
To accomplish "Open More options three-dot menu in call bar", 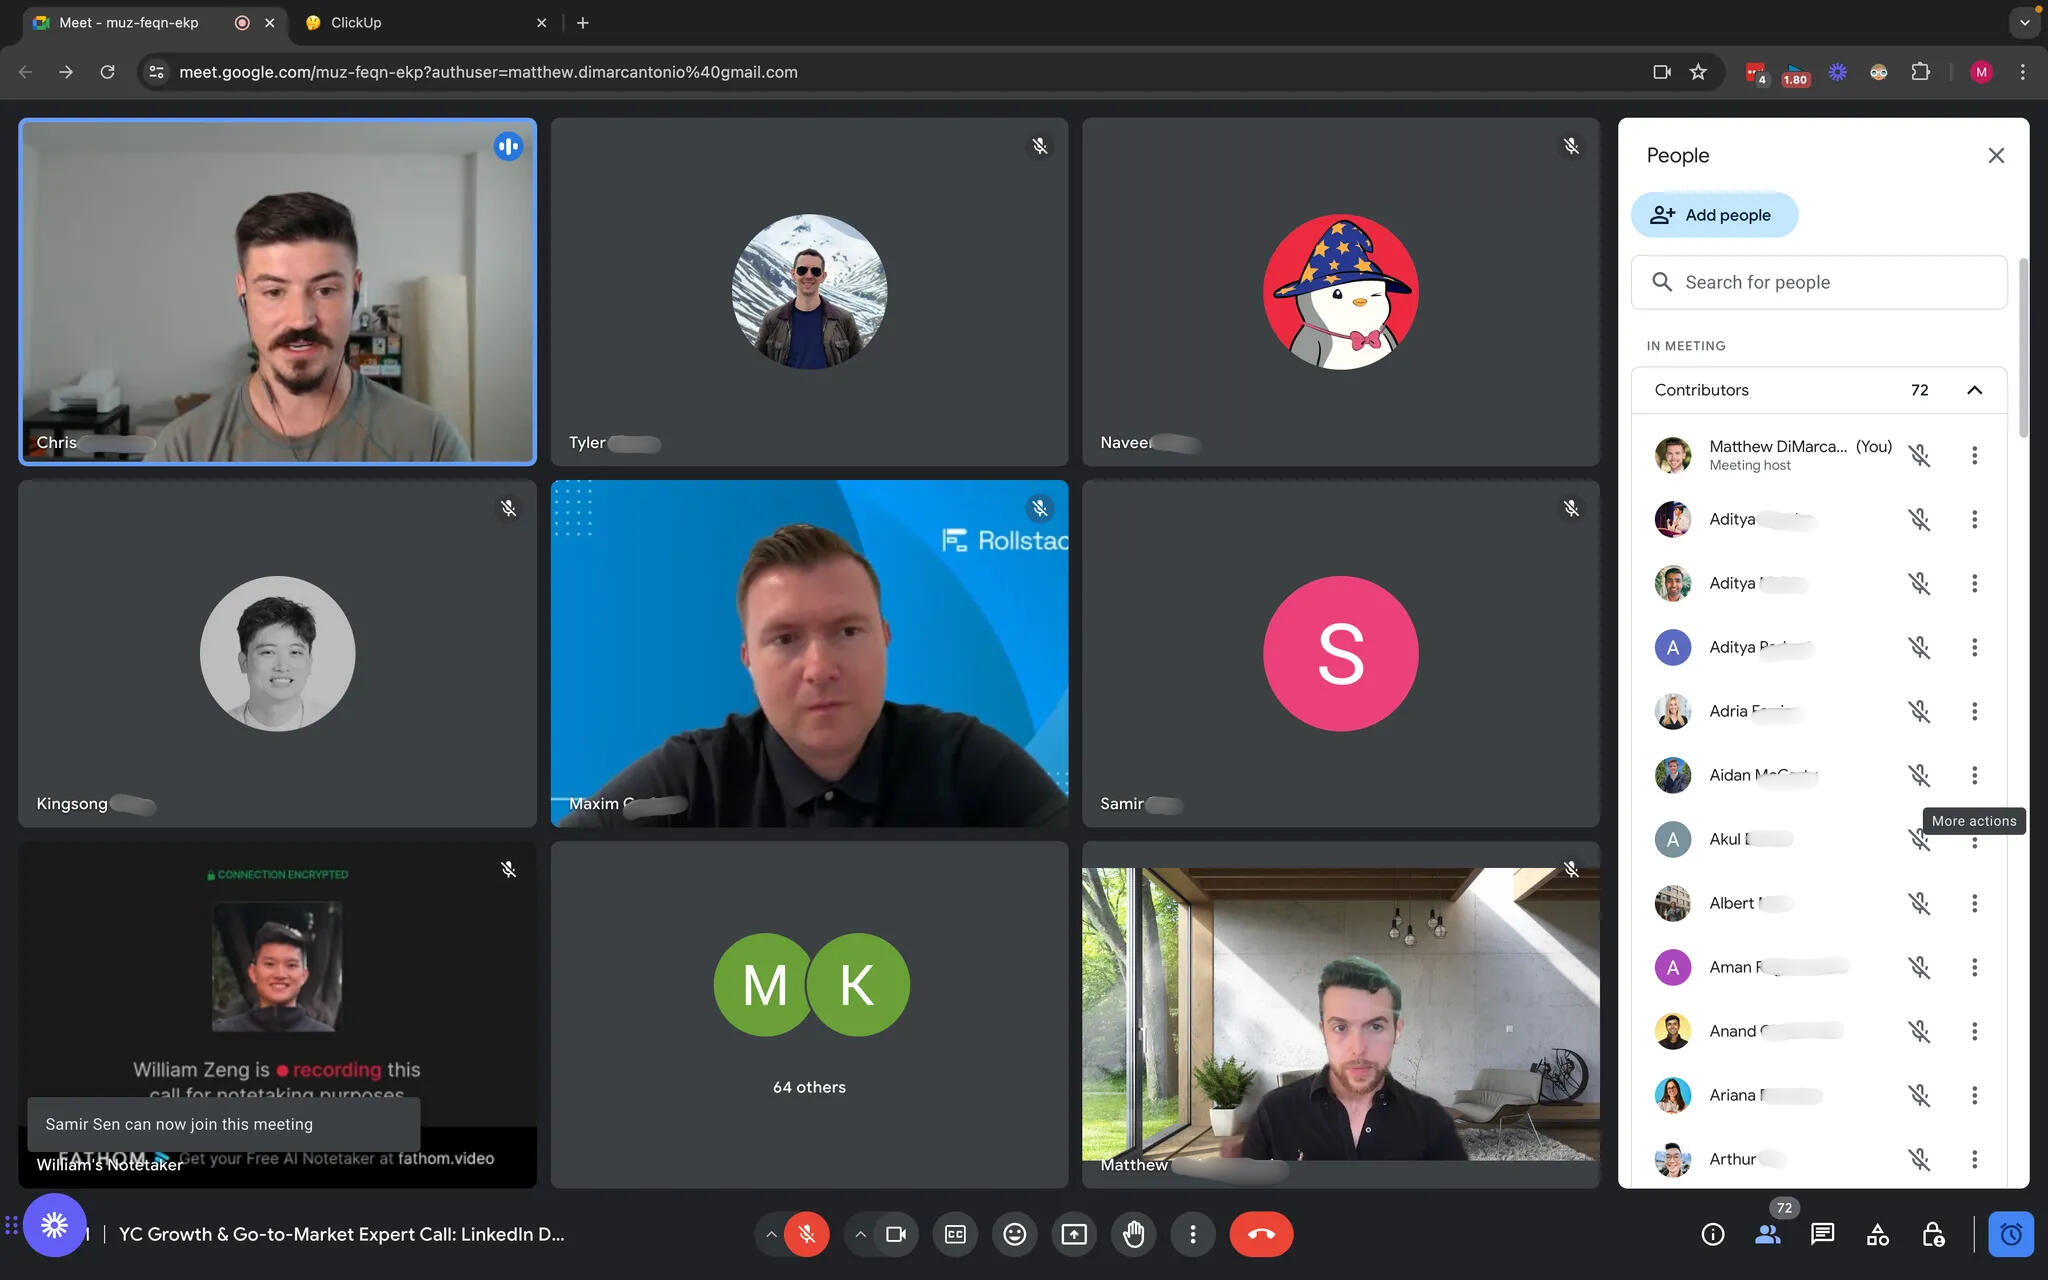I will (x=1192, y=1234).
